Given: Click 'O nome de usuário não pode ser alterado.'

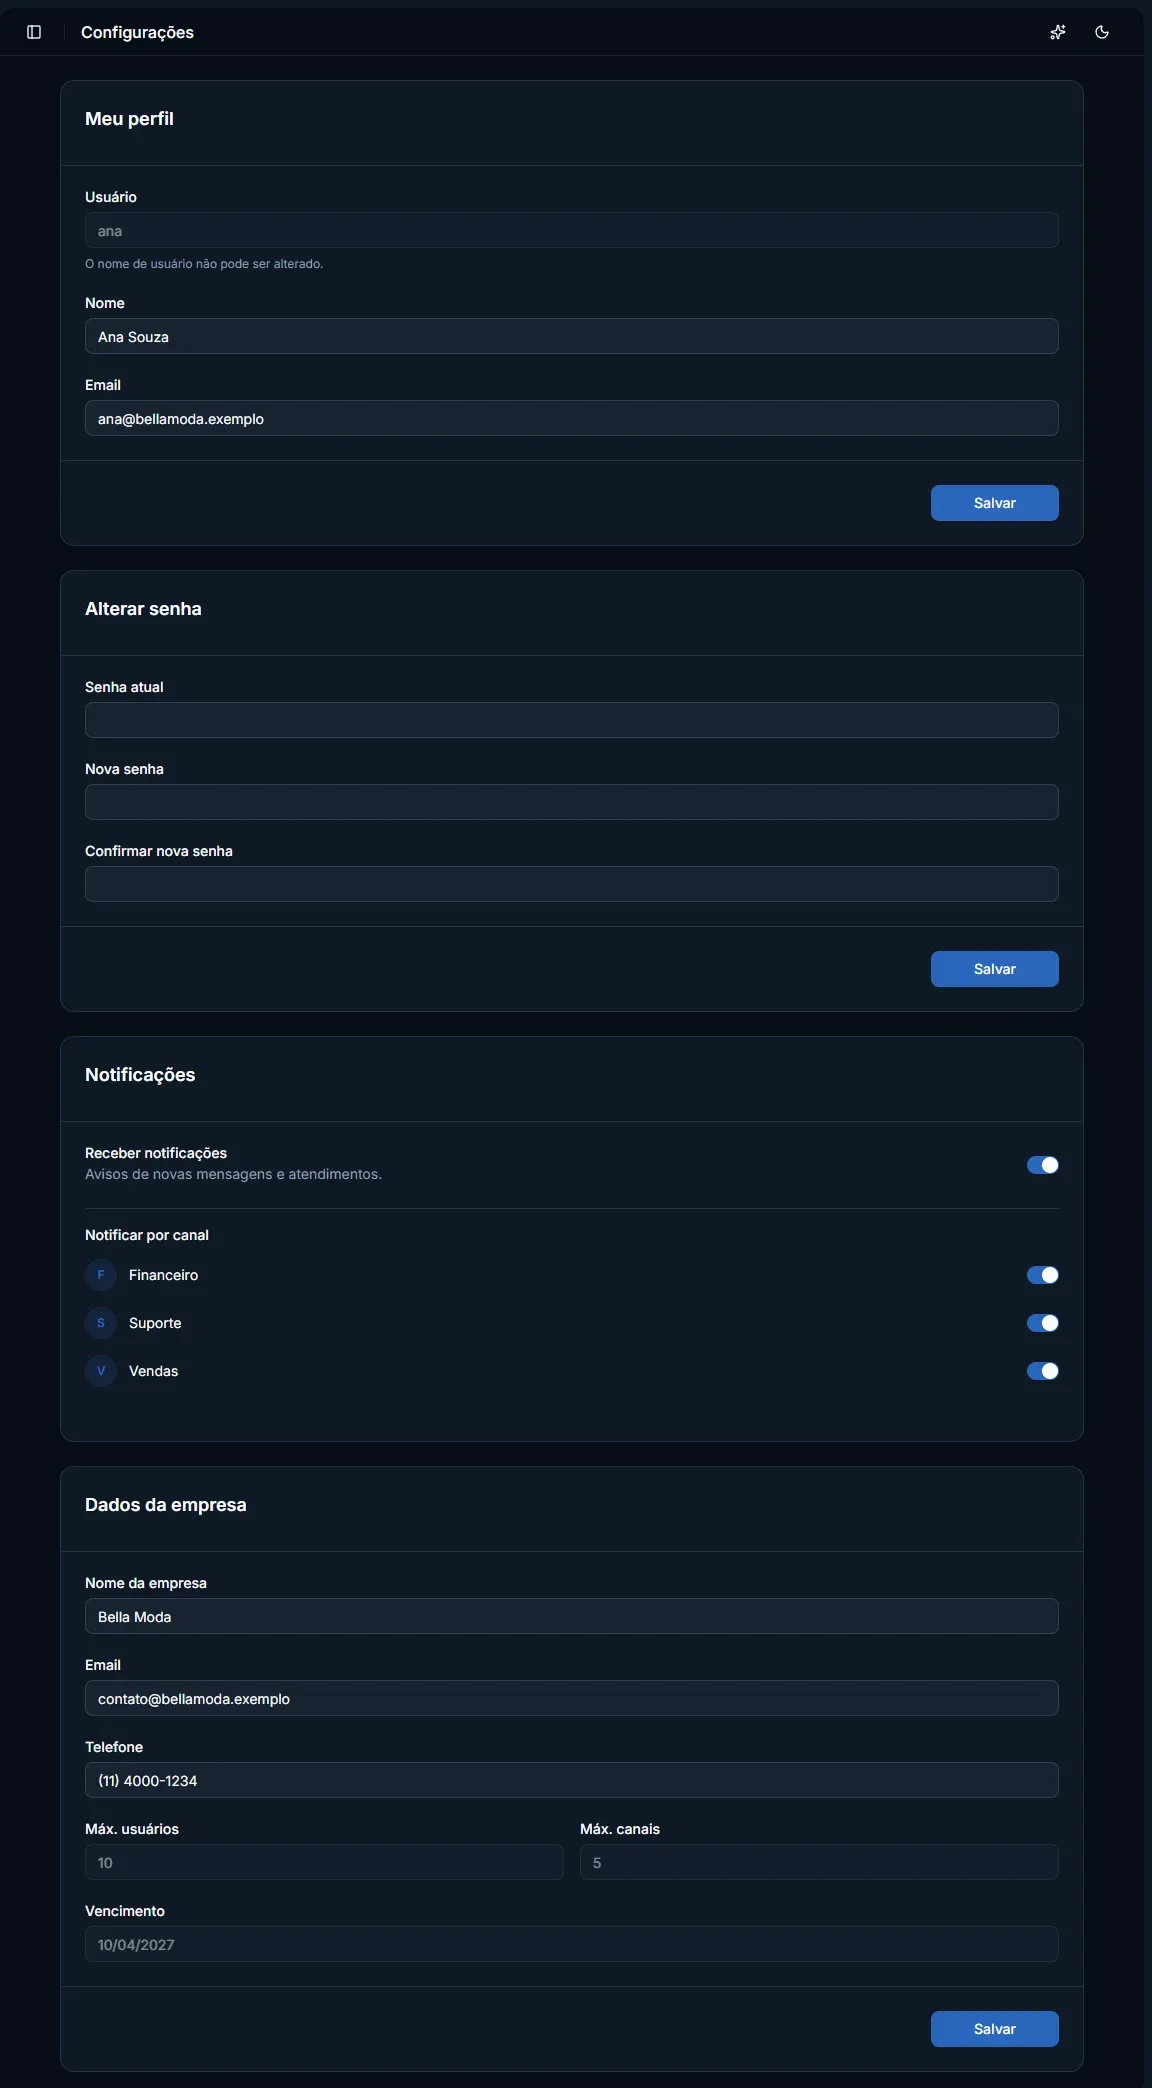Looking at the screenshot, I should coord(204,264).
